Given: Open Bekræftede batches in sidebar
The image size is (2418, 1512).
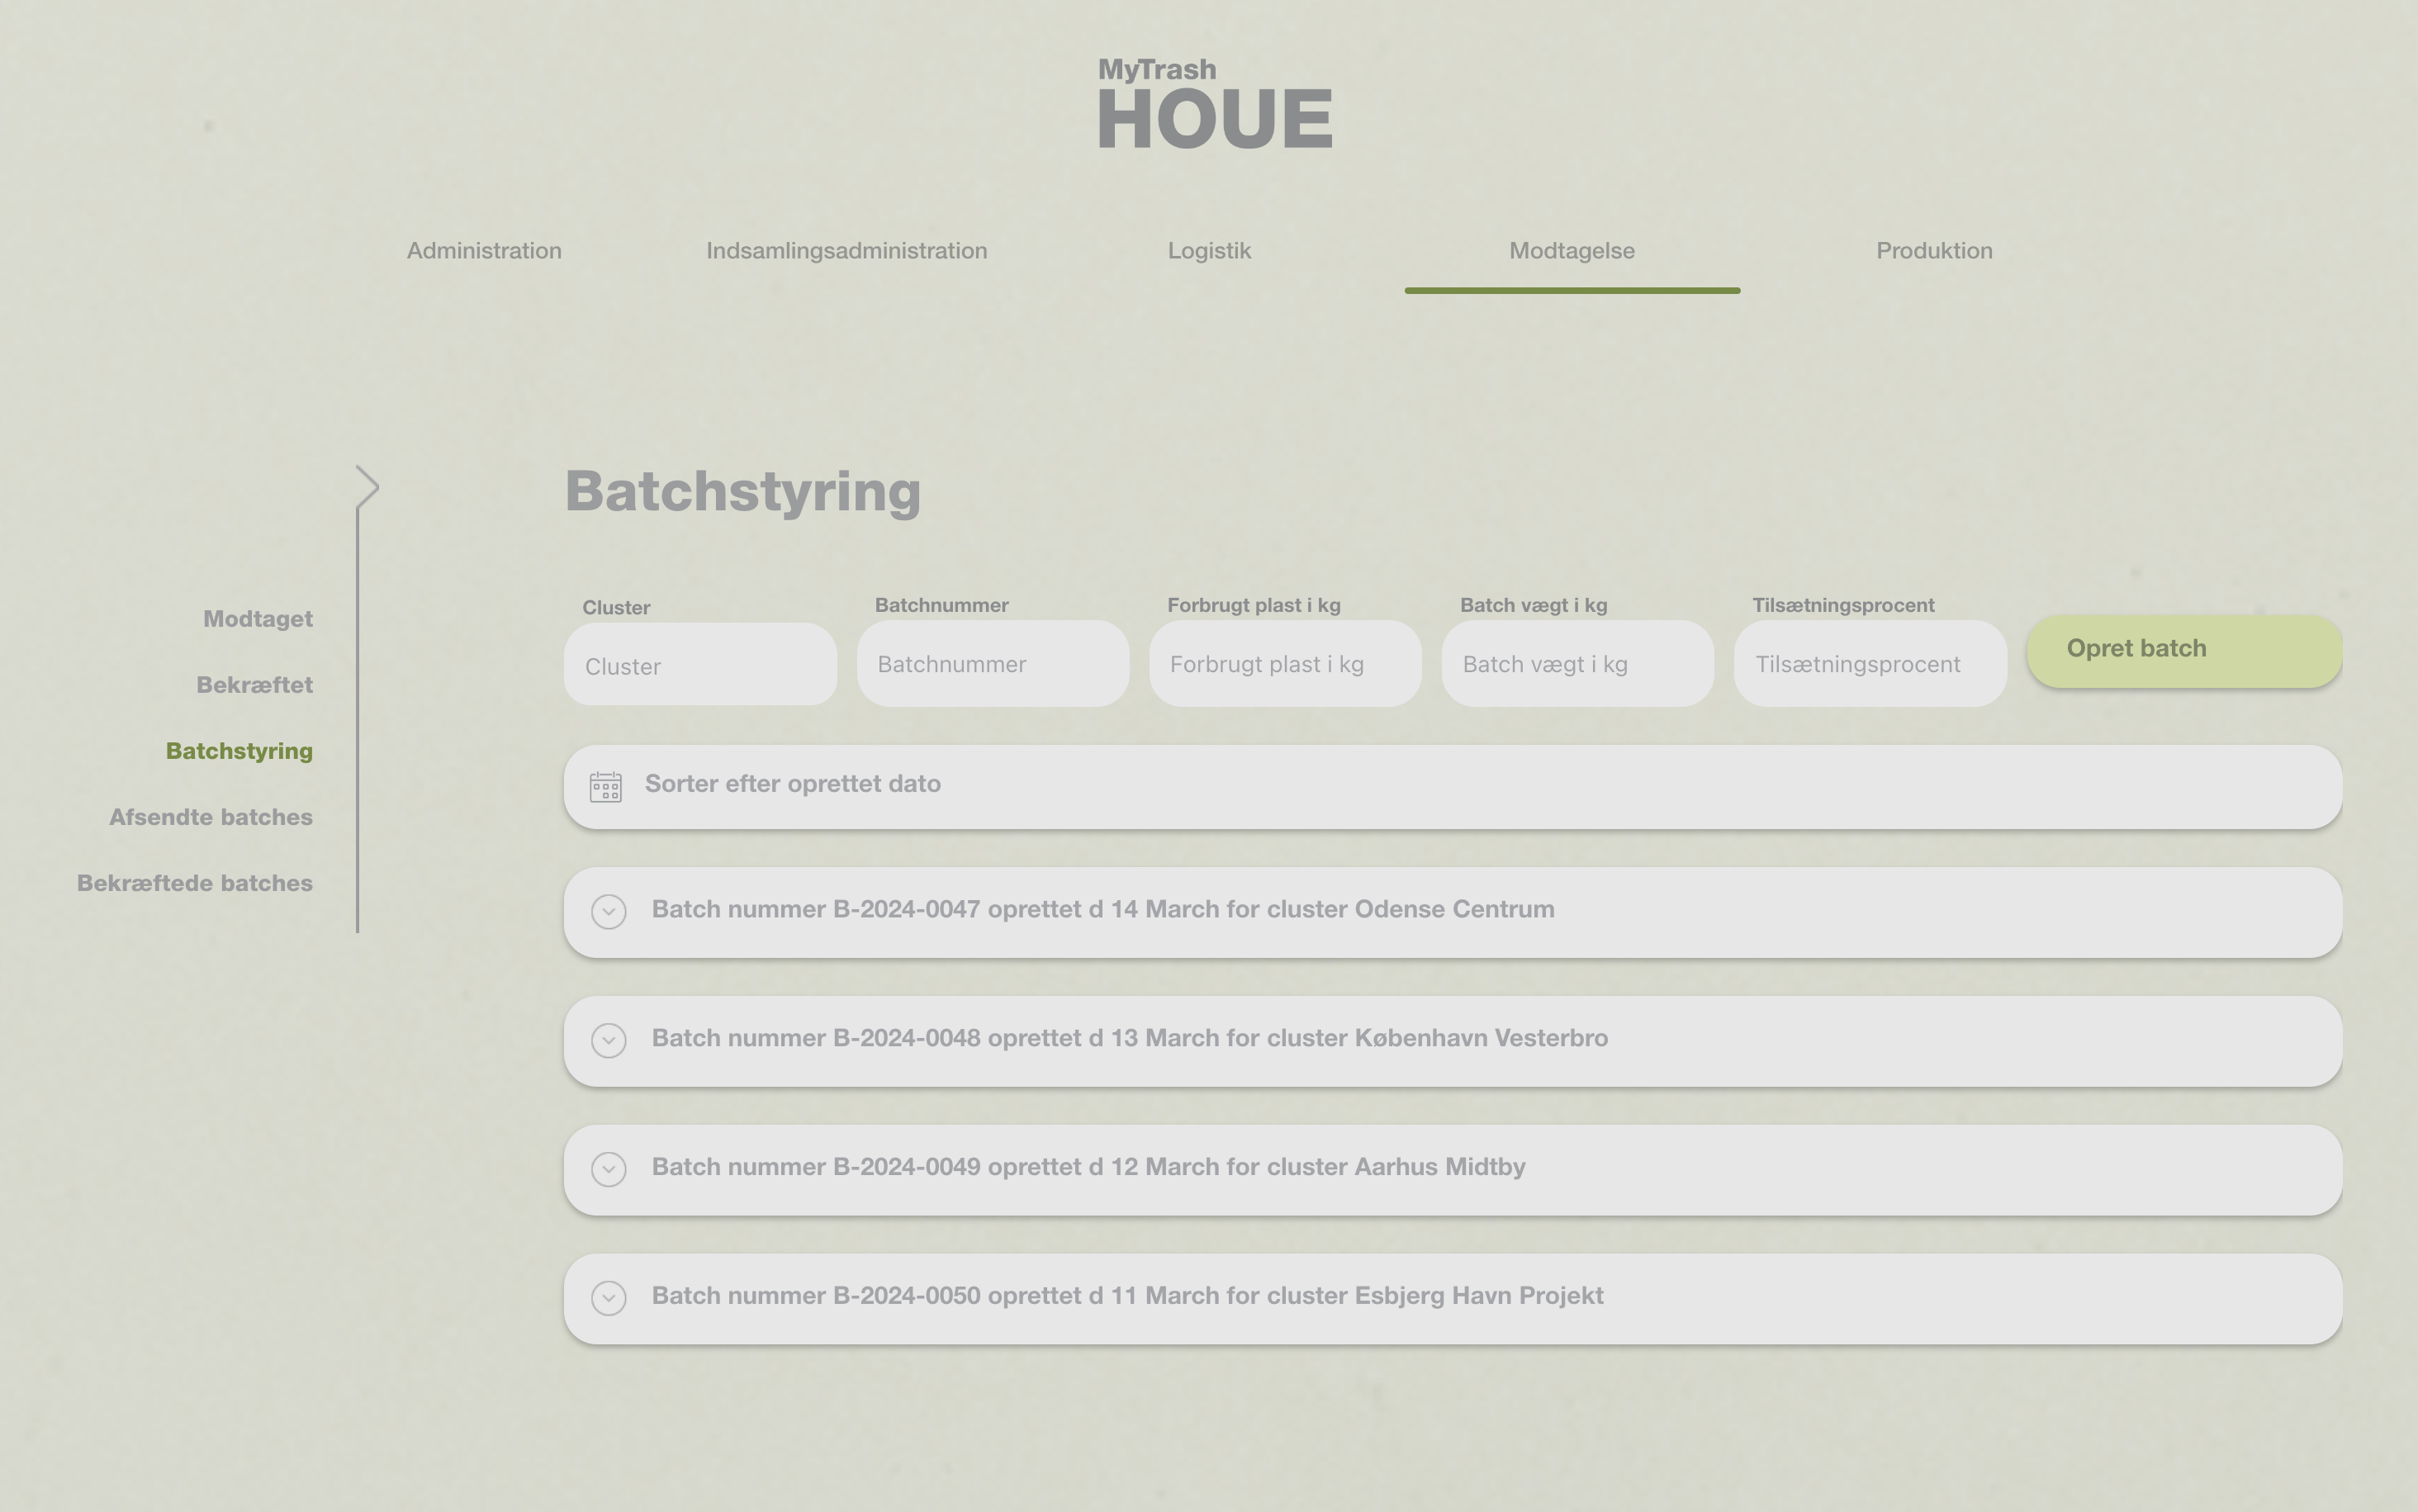Looking at the screenshot, I should click(195, 883).
